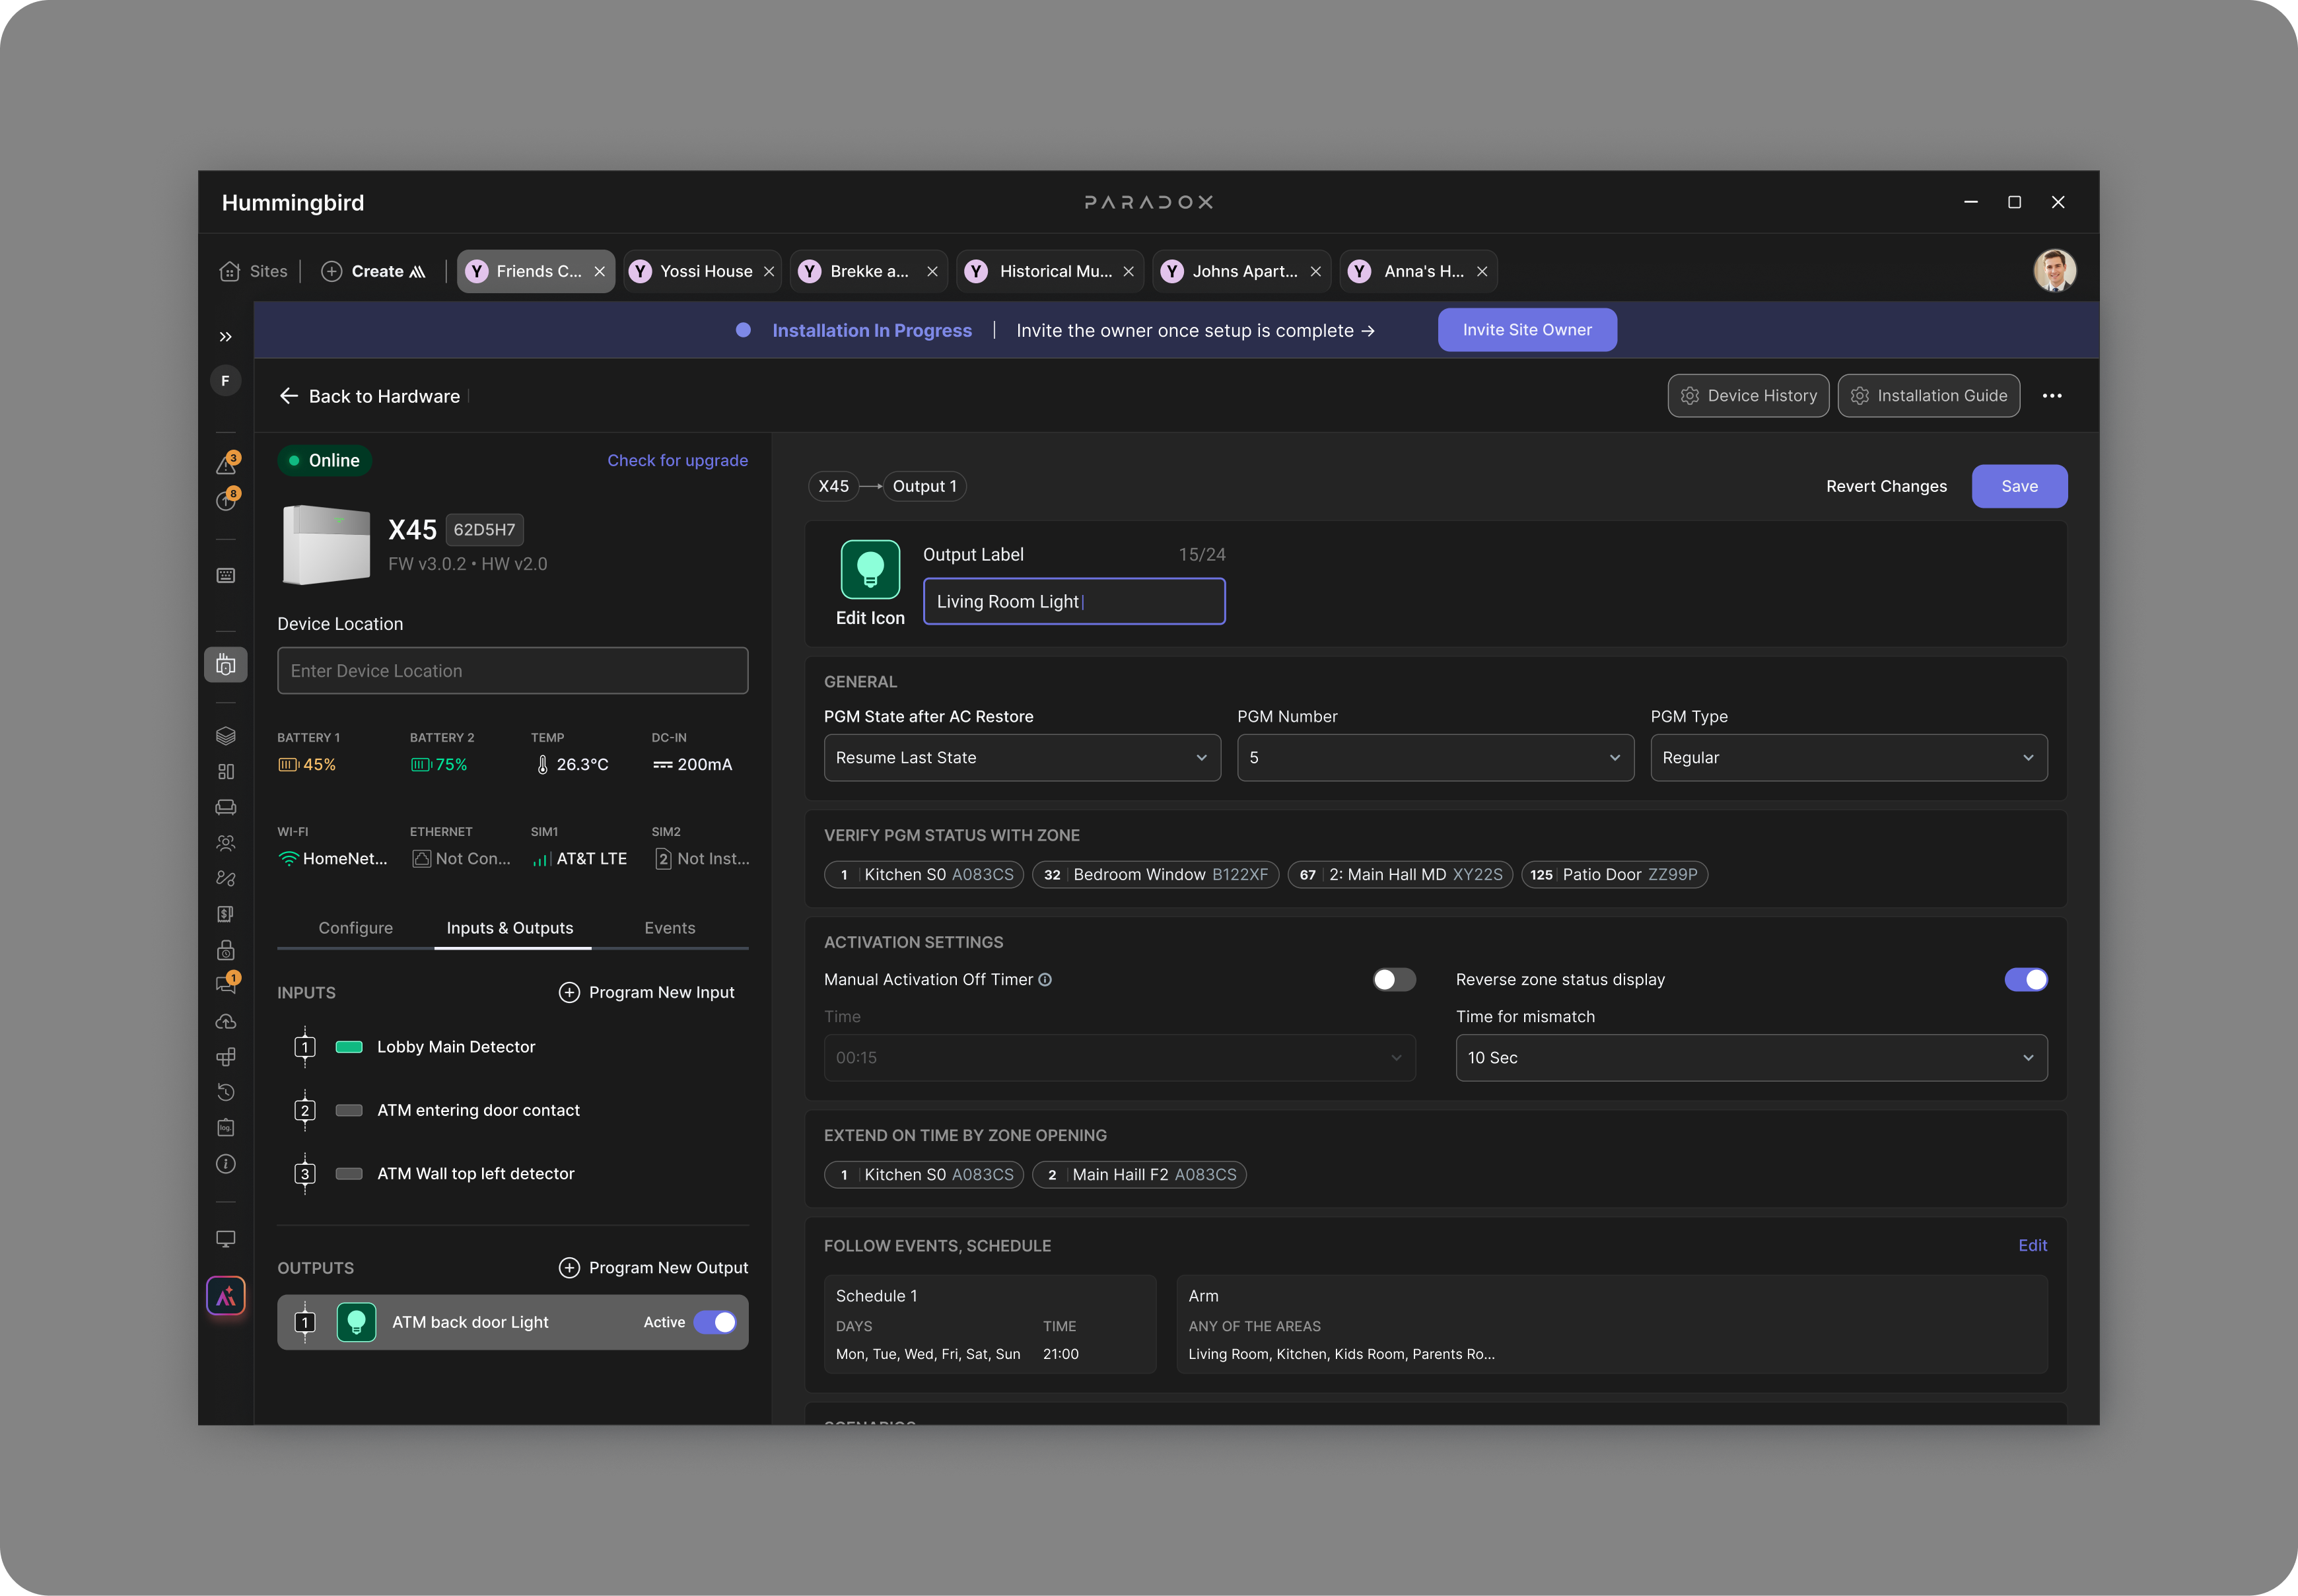2298x1596 pixels.
Task: Open the lock with clock icon in the sidebar
Action: click(x=226, y=950)
